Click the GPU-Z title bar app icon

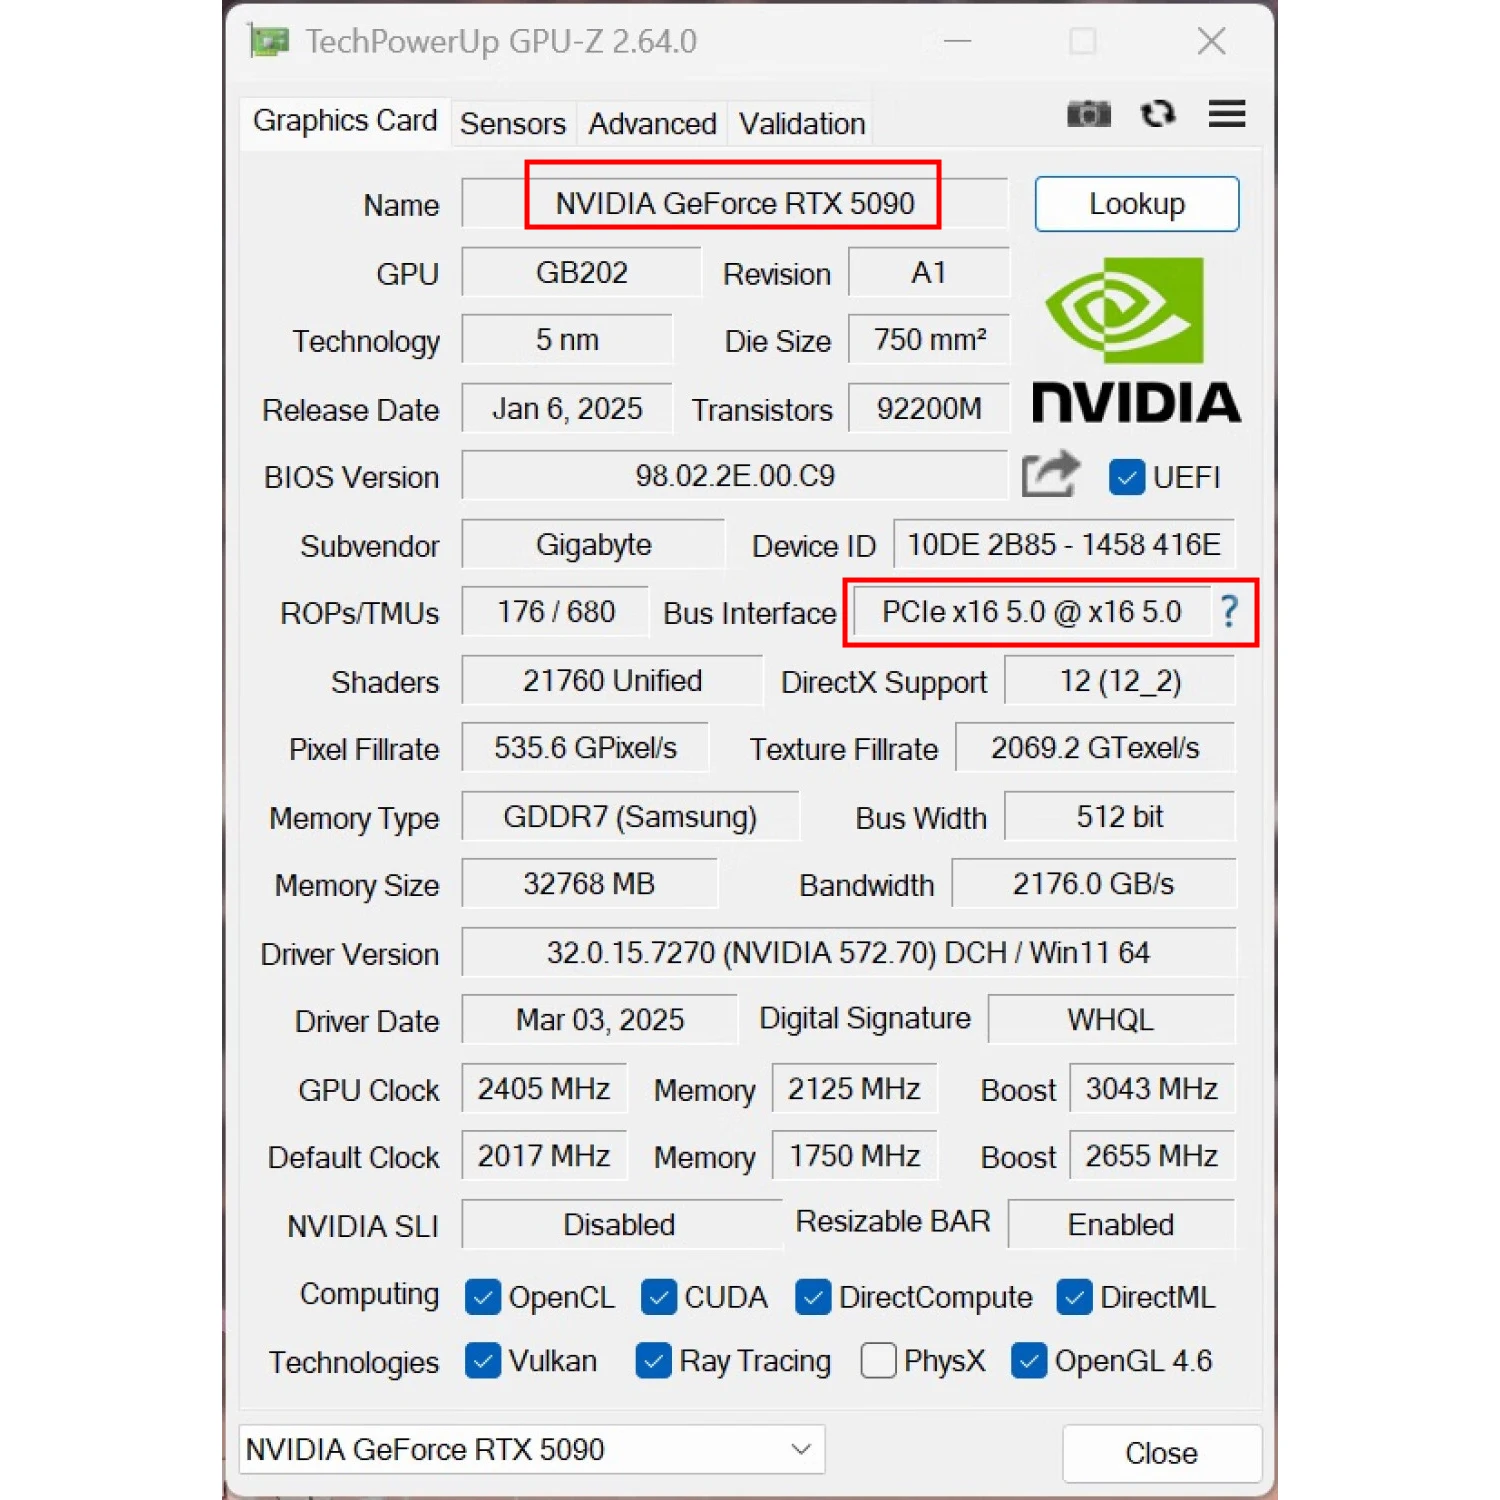(269, 41)
